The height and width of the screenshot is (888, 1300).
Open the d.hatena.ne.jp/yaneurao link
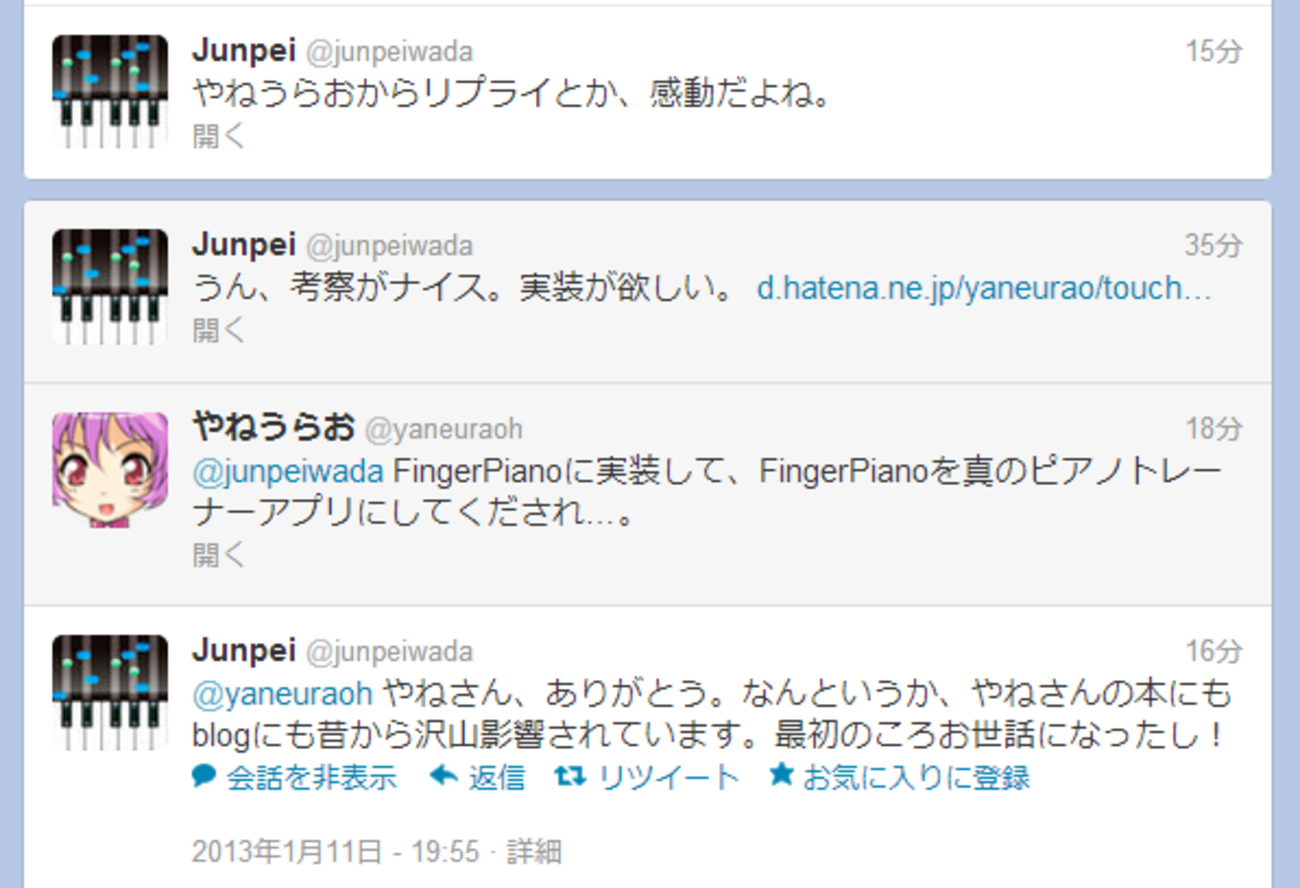click(984, 289)
